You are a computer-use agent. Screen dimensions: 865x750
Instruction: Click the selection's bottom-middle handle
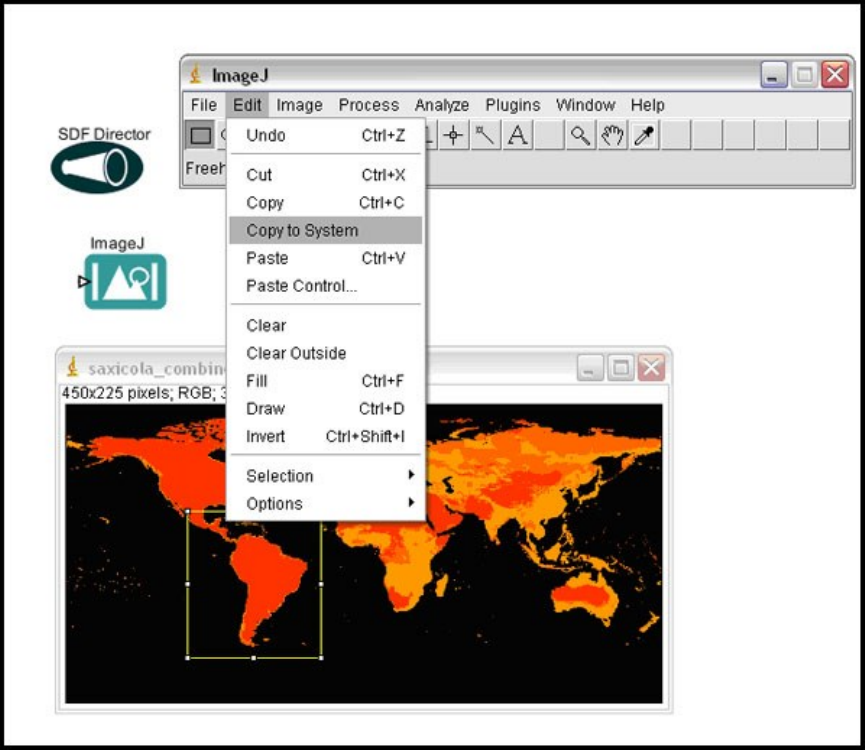[x=254, y=658]
